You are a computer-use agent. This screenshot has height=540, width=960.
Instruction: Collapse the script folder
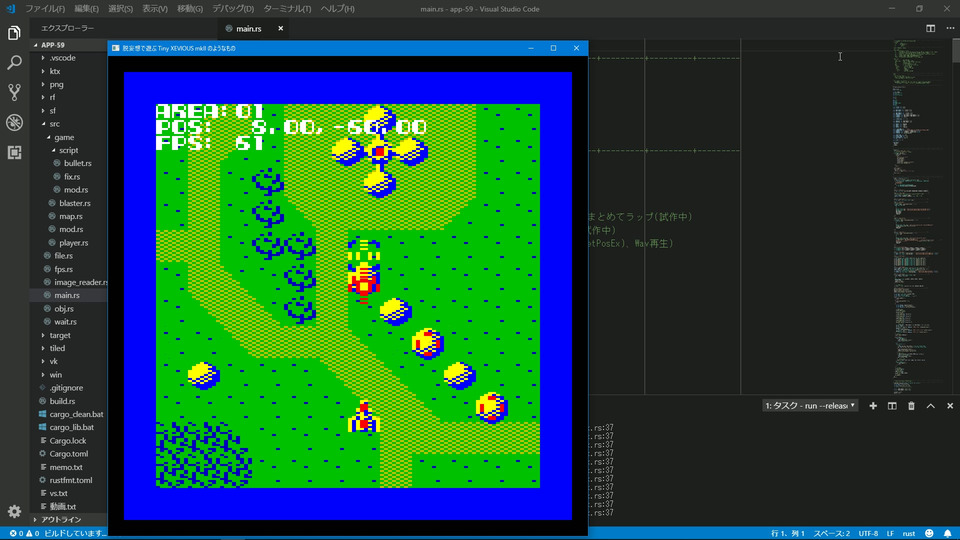[x=69, y=150]
